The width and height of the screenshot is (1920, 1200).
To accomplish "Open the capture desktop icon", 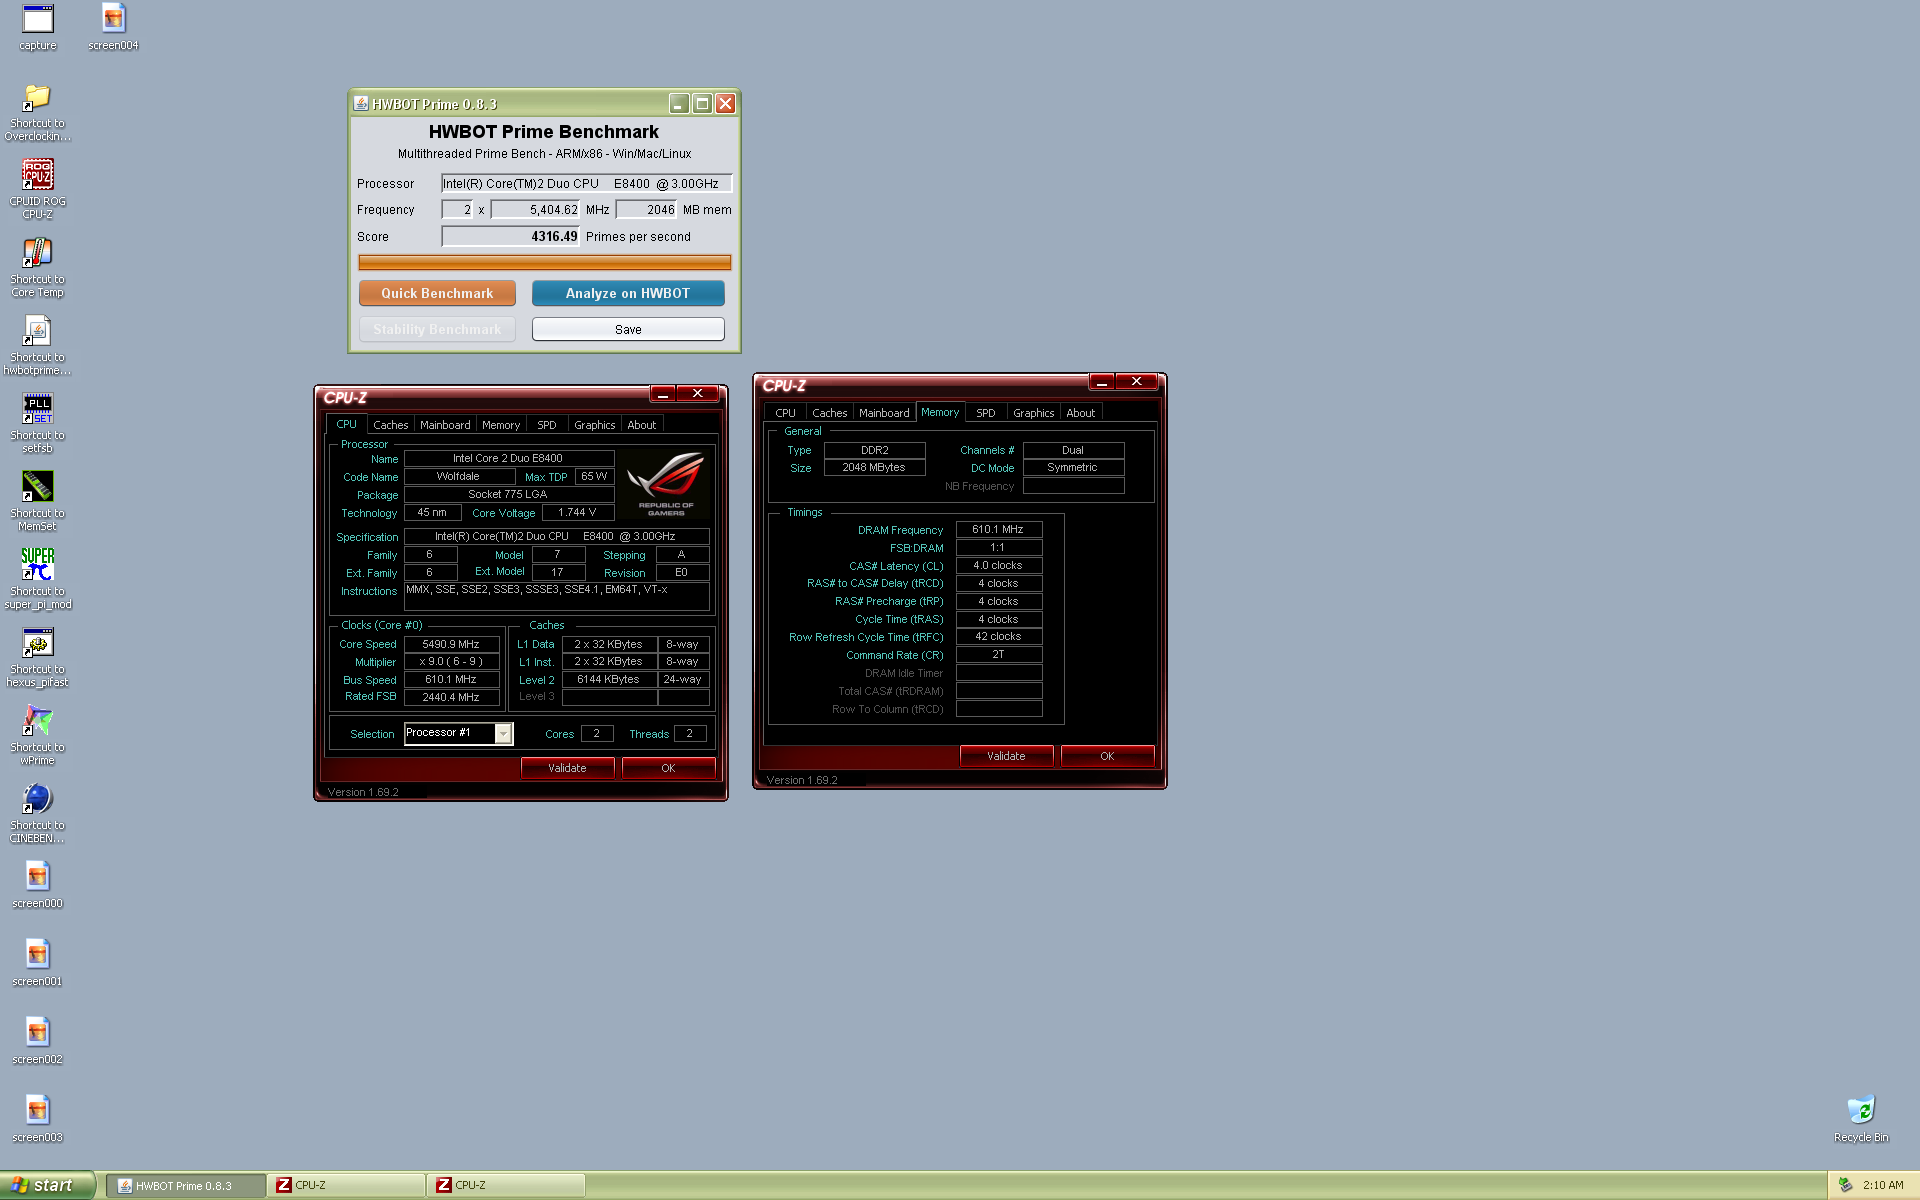I will point(38,27).
